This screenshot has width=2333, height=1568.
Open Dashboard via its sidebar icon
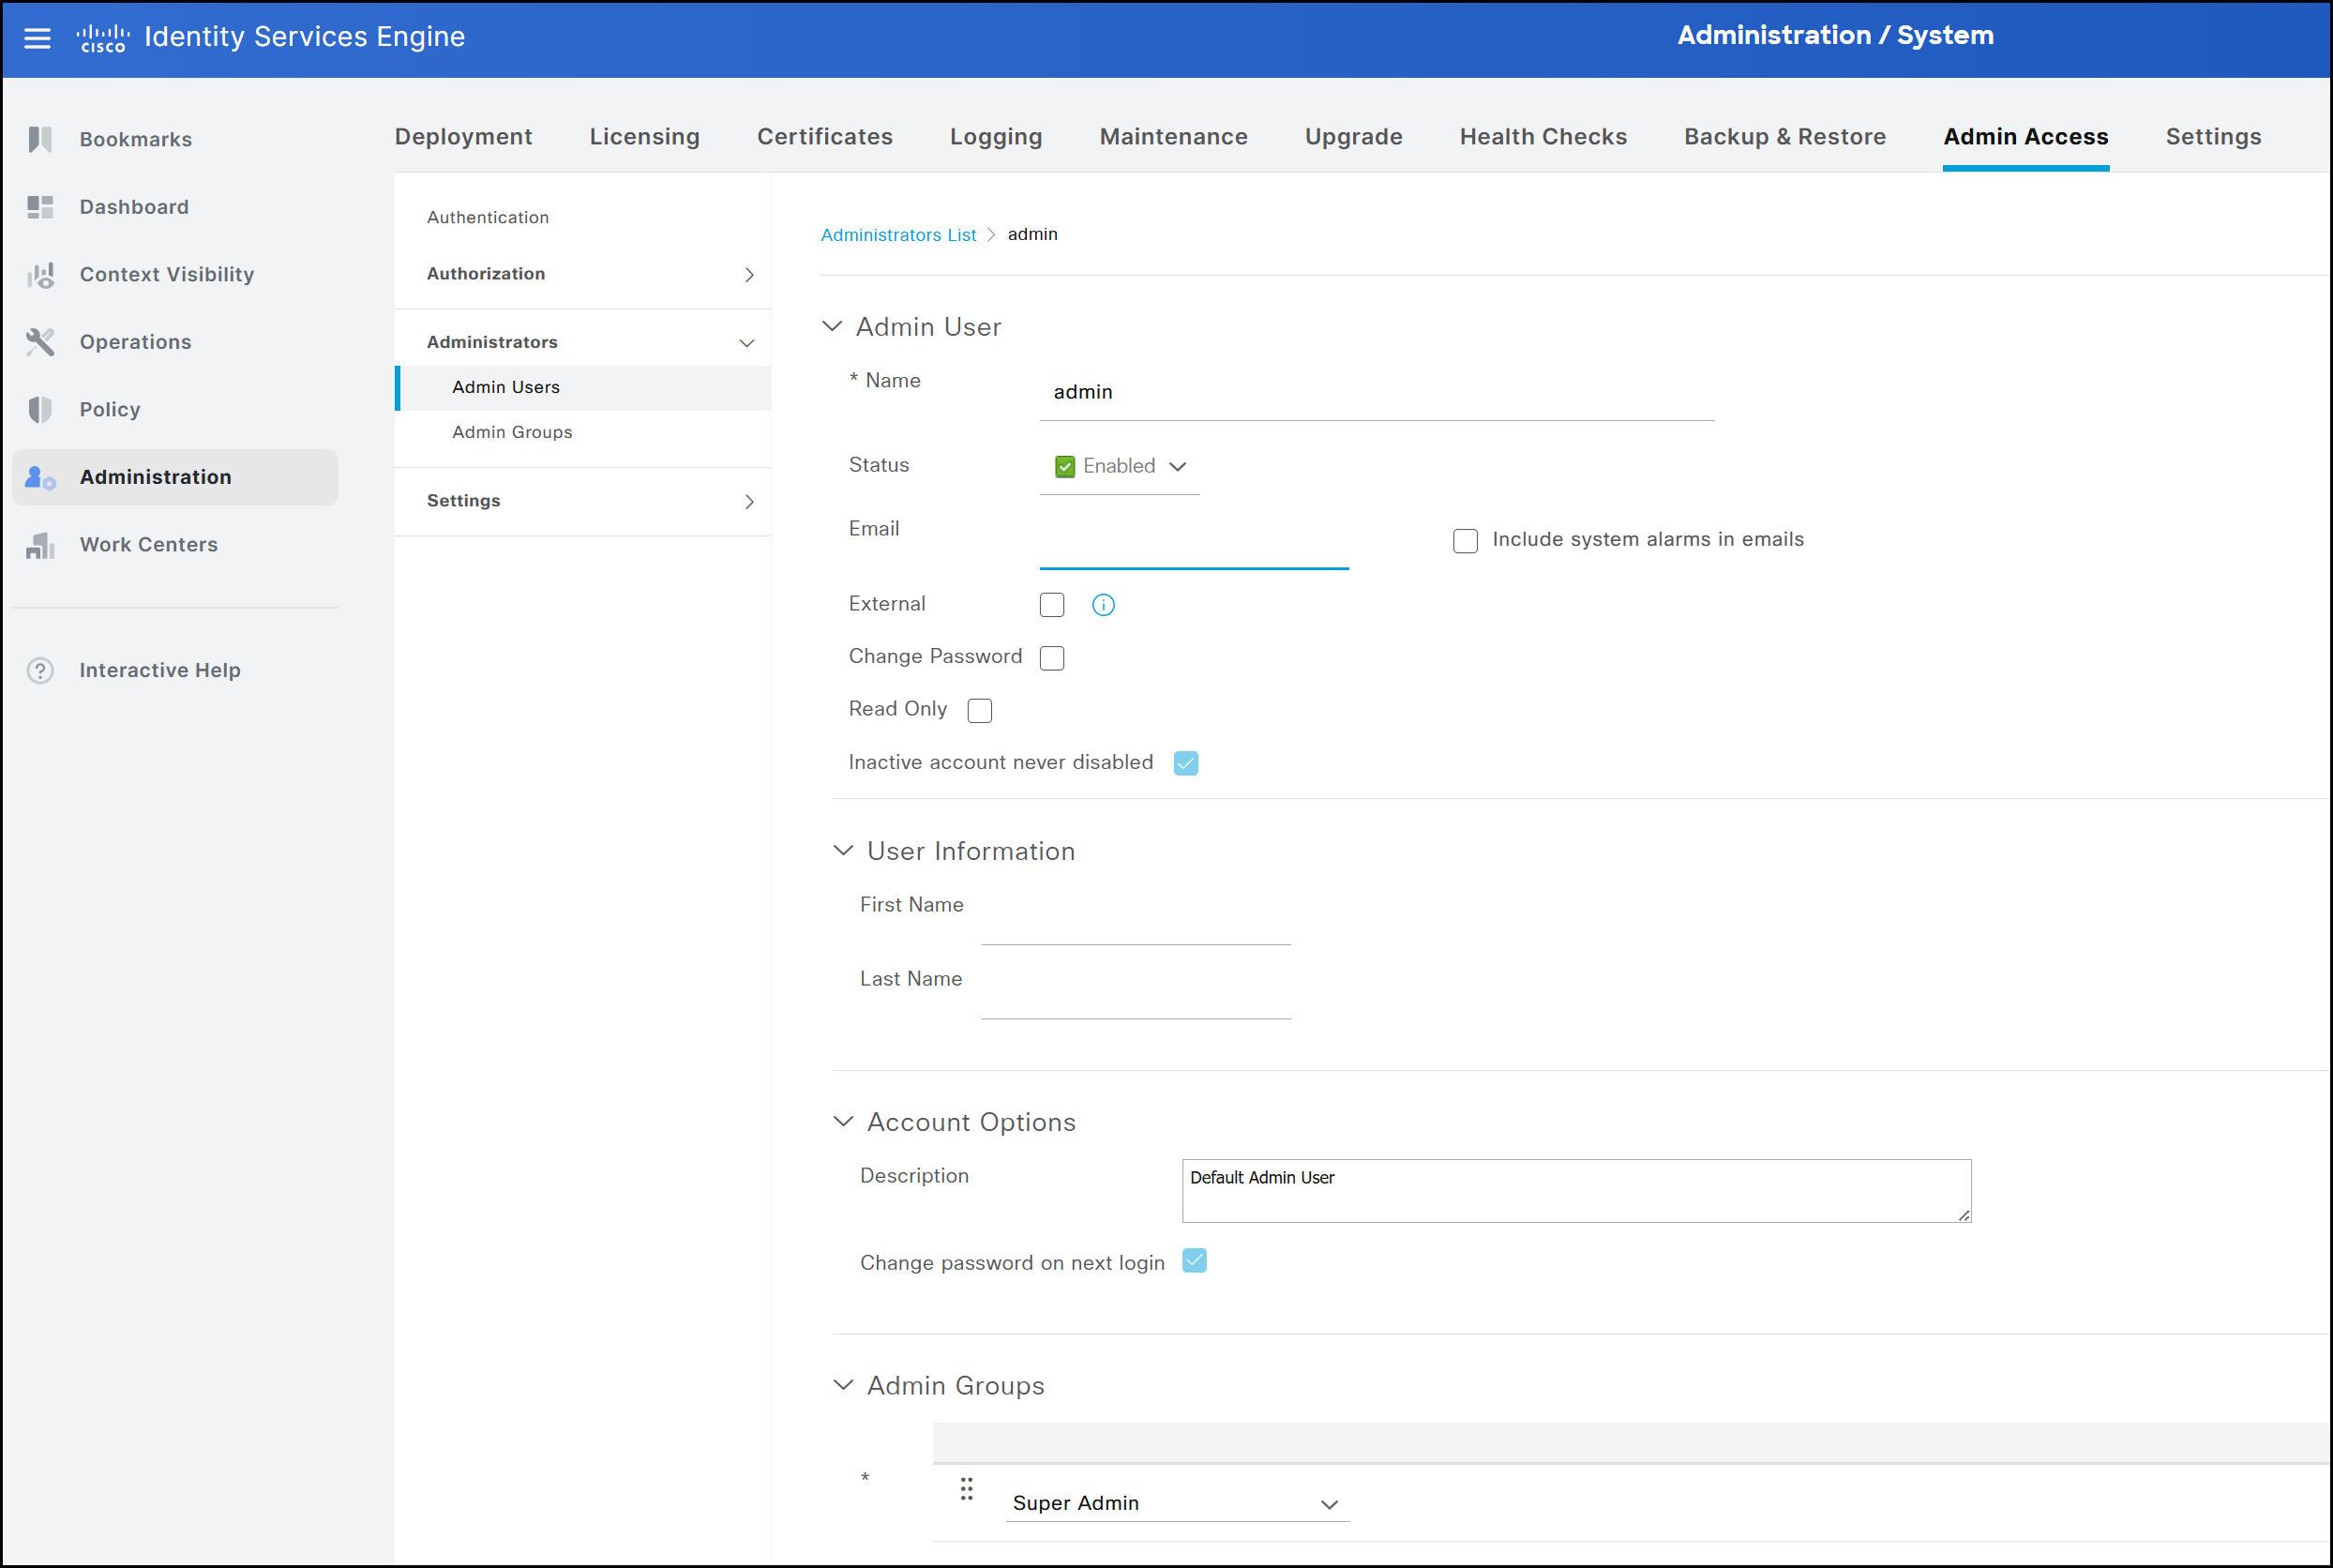pyautogui.click(x=40, y=207)
